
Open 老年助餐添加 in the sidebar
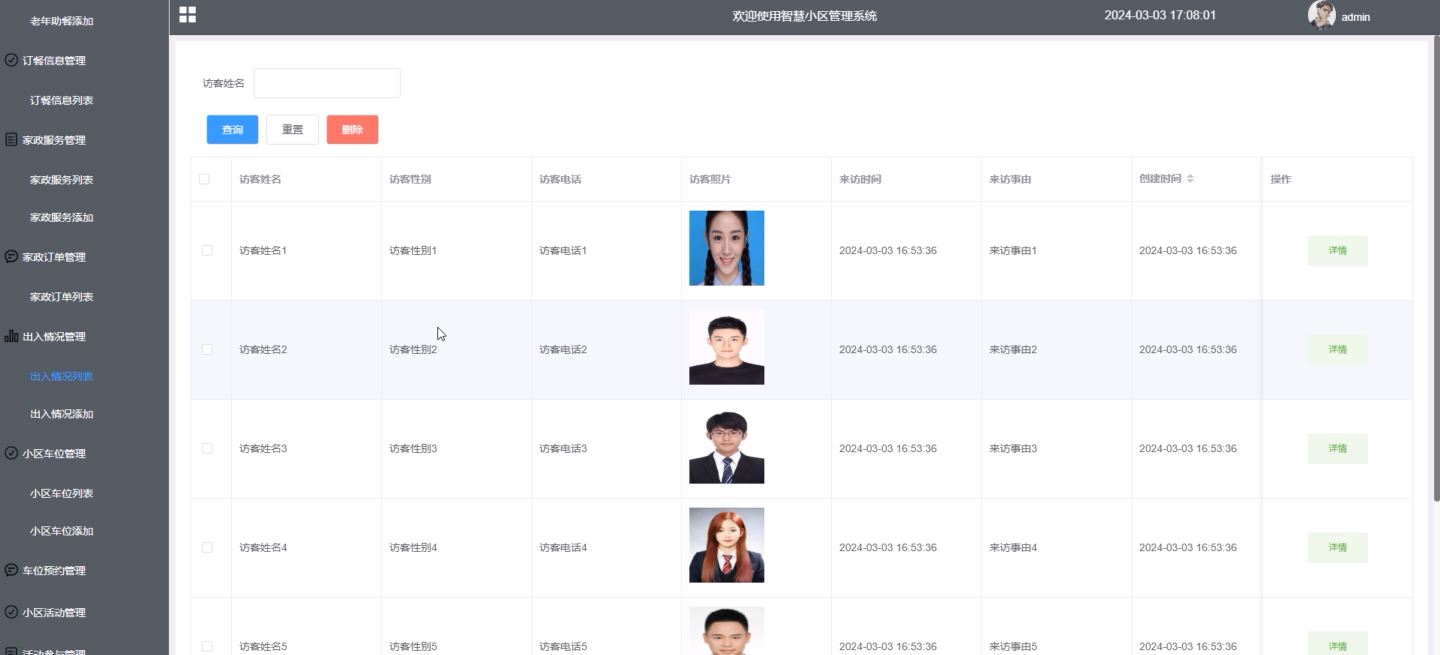click(62, 21)
